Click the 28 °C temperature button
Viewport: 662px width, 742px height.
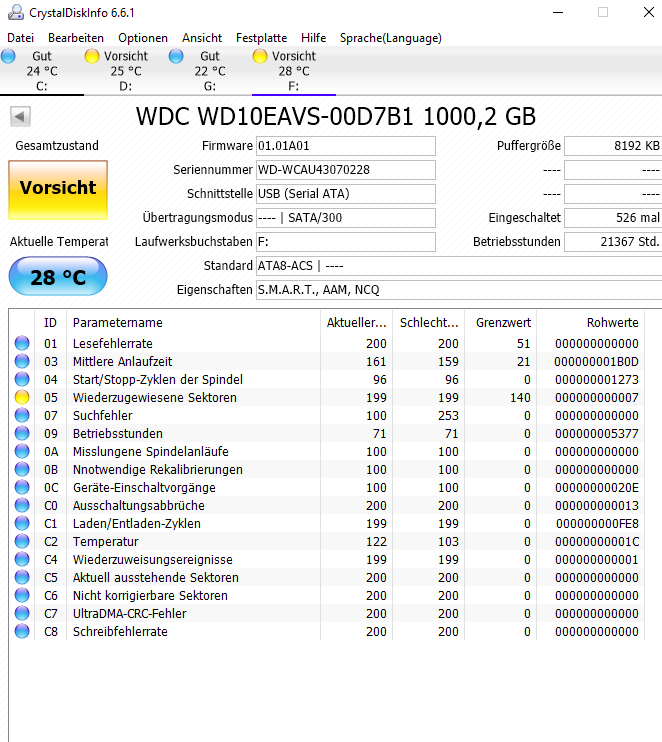[x=58, y=276]
